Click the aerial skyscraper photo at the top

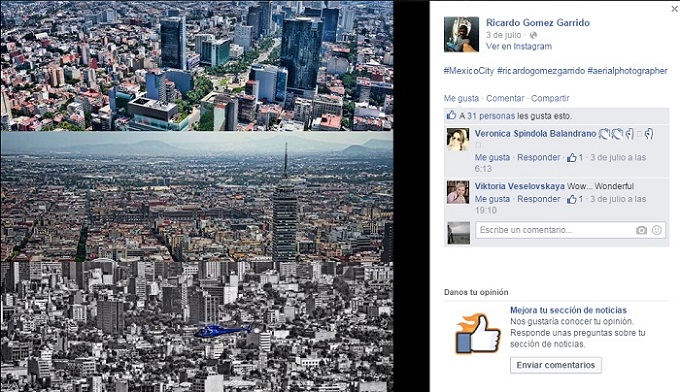point(197,65)
